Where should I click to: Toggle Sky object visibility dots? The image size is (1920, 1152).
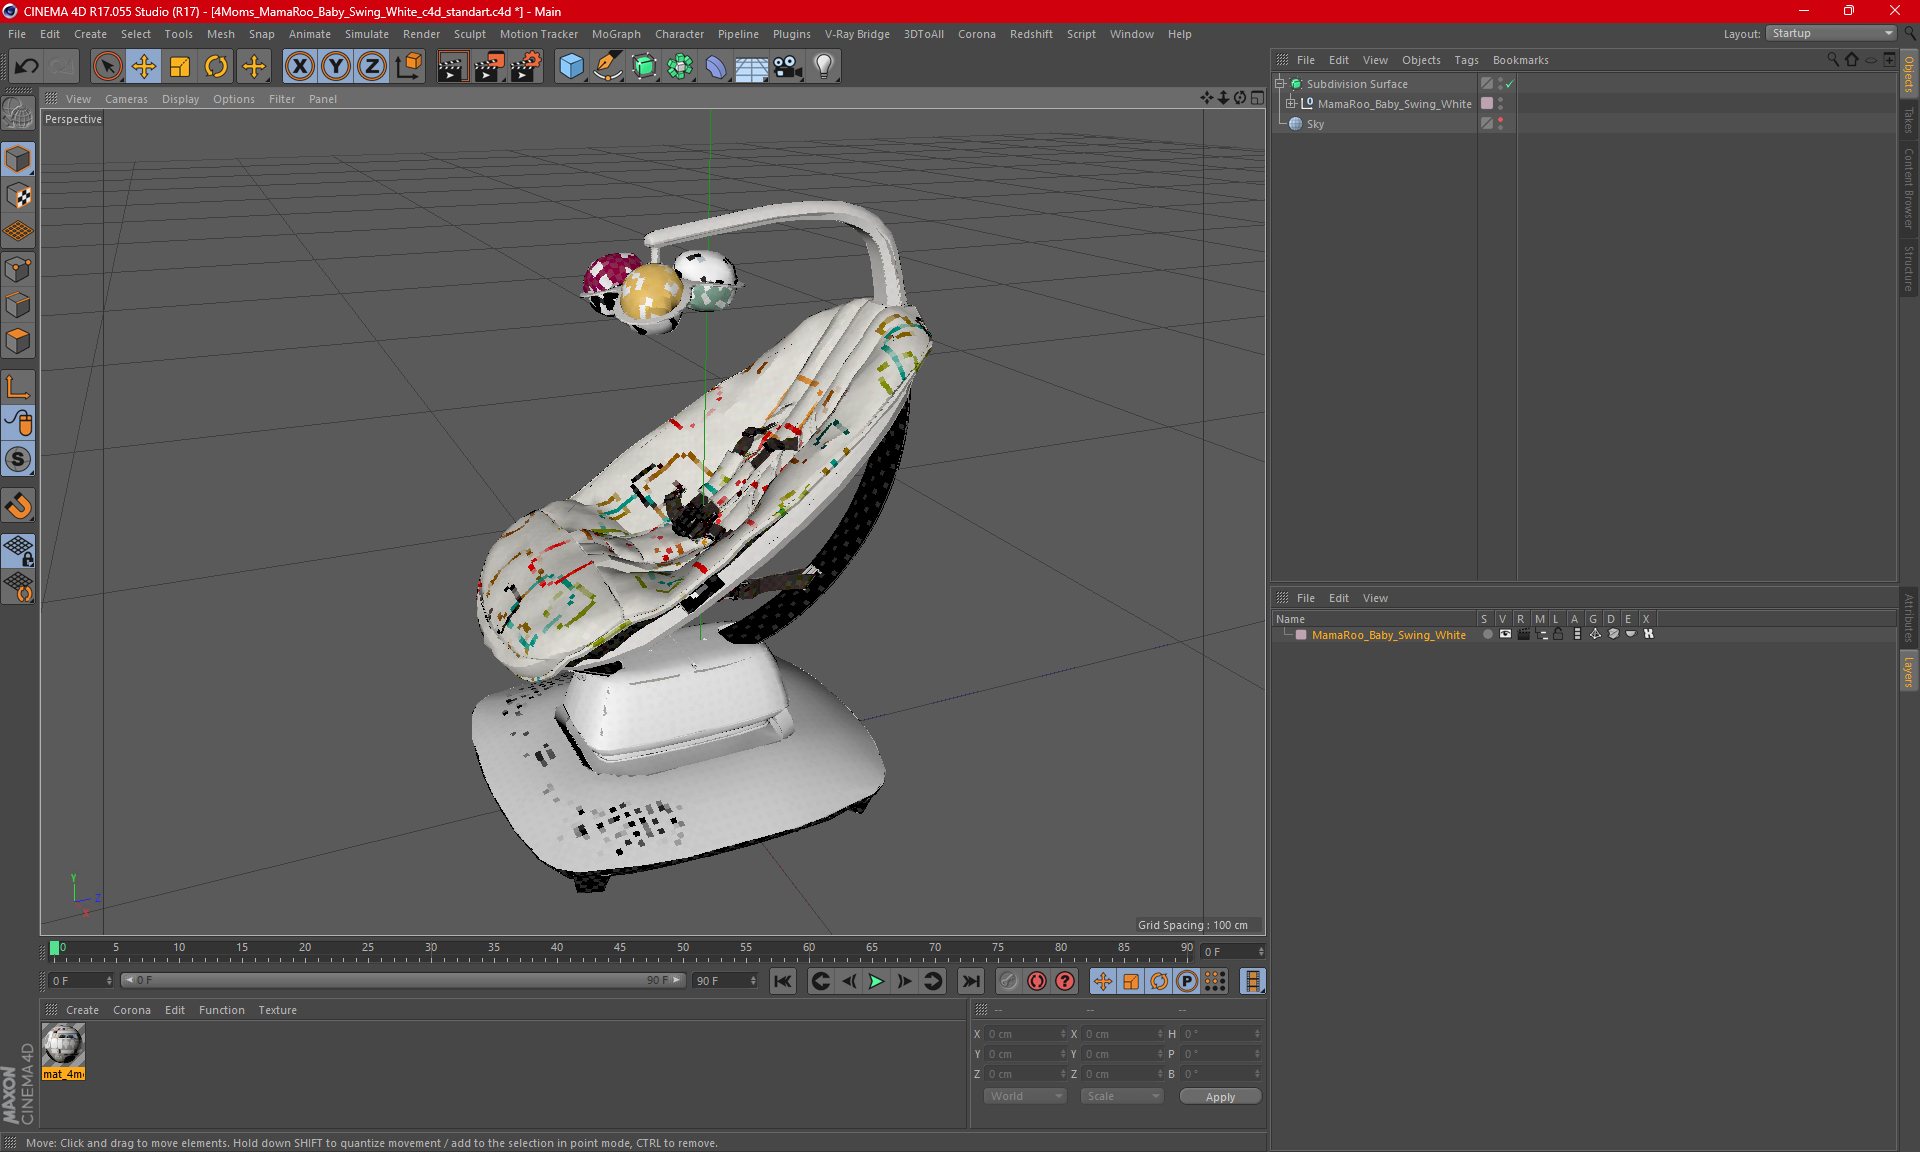(x=1500, y=124)
